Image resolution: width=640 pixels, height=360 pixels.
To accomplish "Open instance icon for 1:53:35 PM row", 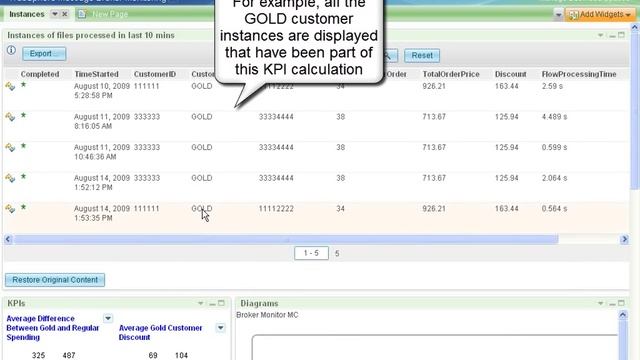I will tap(10, 209).
